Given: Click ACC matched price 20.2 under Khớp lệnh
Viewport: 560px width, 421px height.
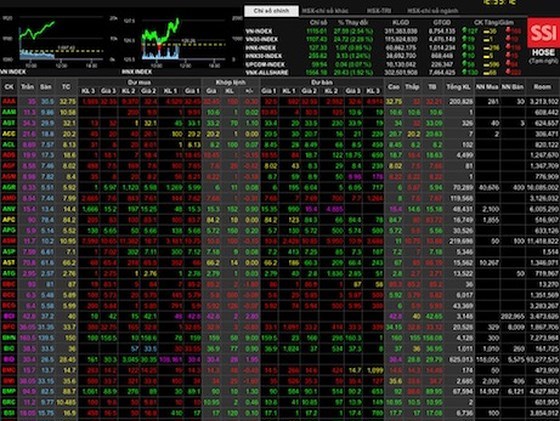Looking at the screenshot, I should tap(213, 134).
